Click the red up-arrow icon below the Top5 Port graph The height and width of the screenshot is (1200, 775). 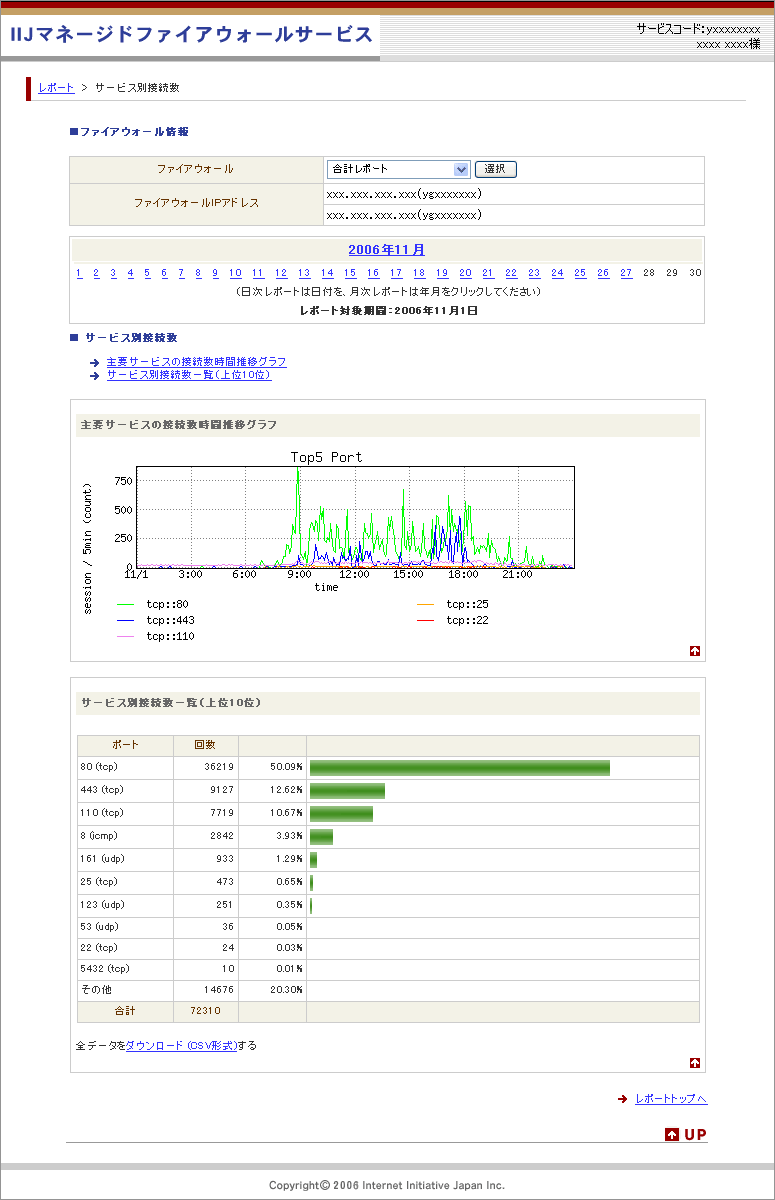pos(695,651)
